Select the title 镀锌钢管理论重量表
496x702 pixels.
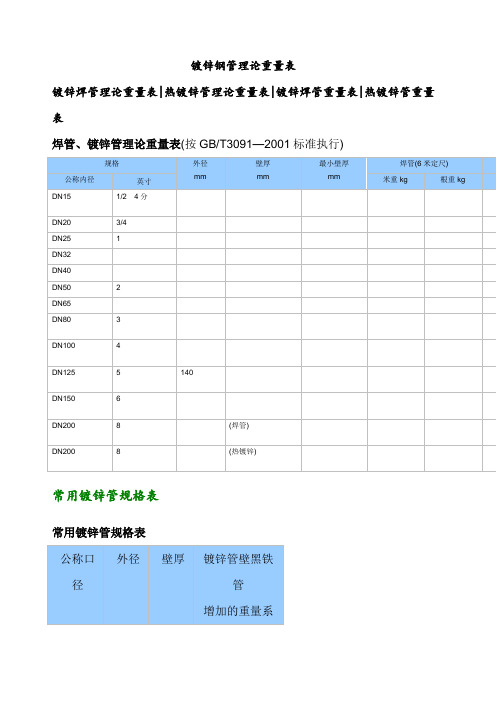pyautogui.click(x=243, y=66)
